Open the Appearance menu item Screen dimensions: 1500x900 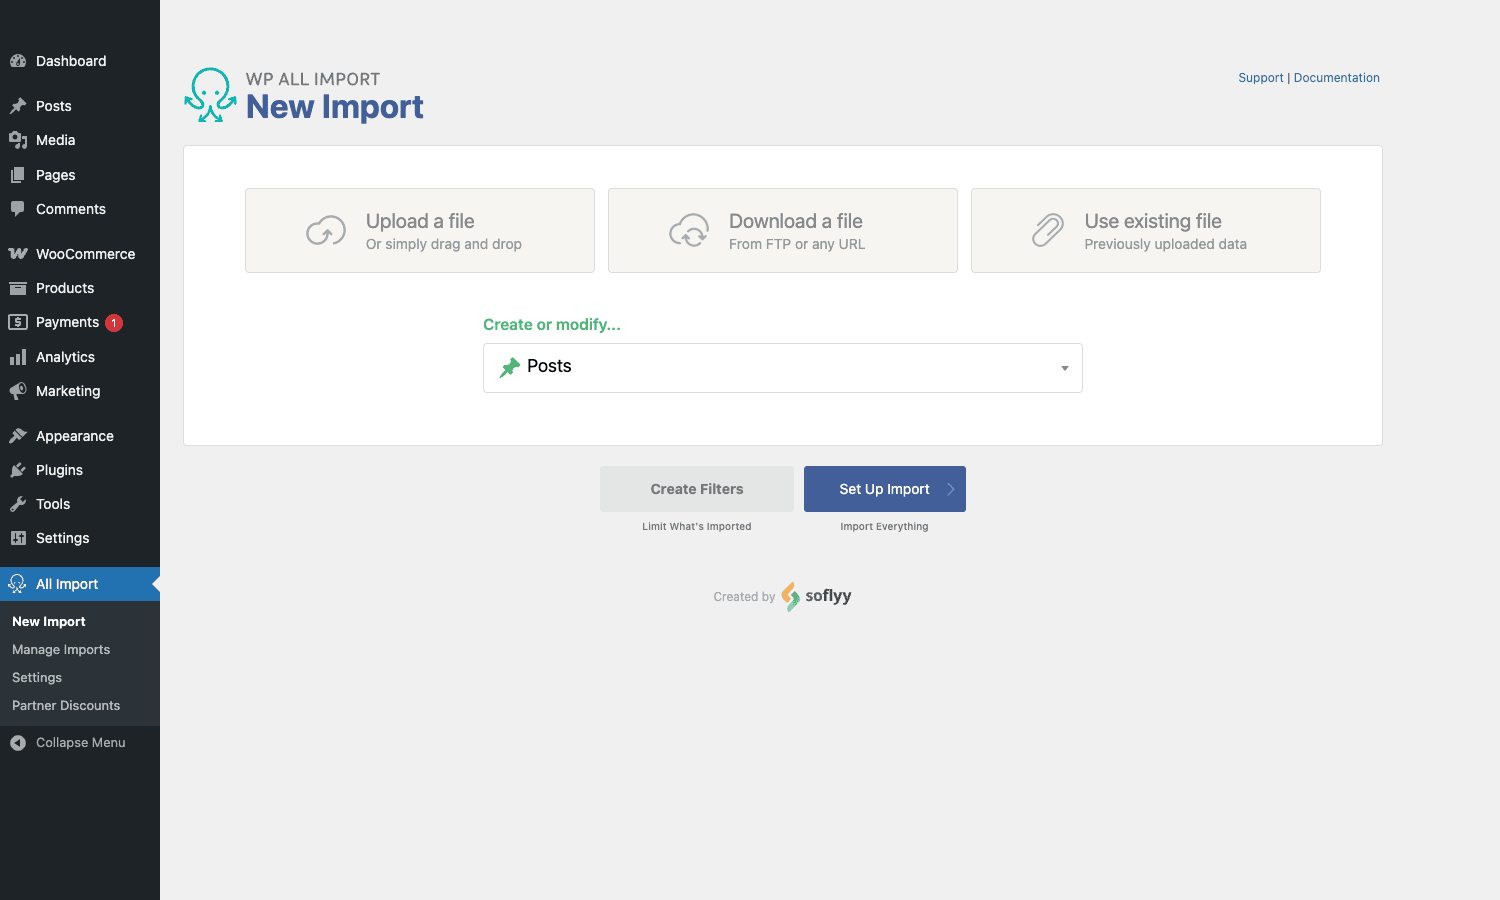tap(80, 436)
